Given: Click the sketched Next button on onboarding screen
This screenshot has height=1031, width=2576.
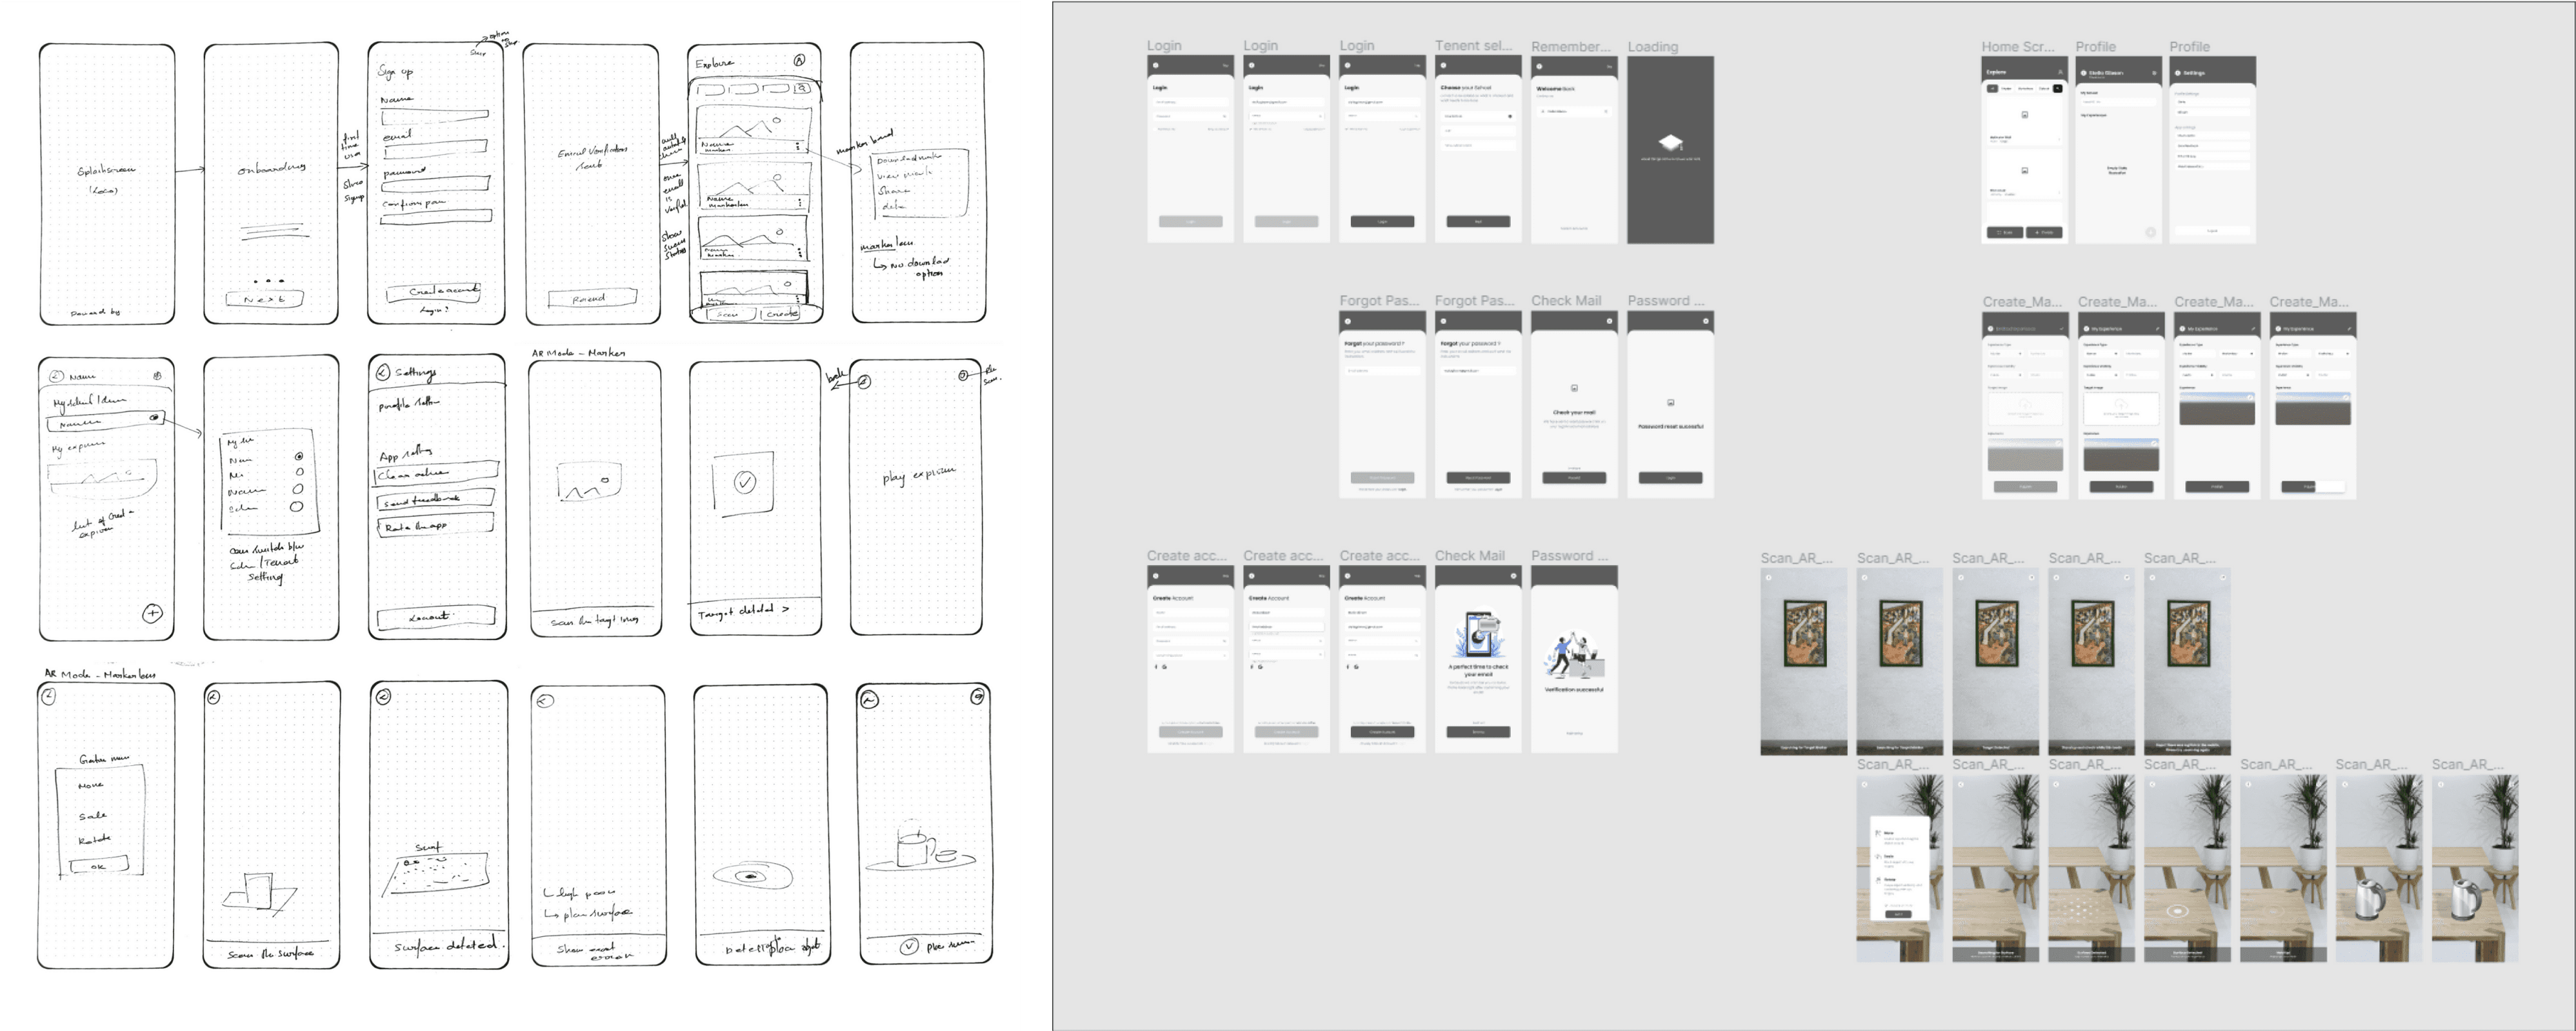Looking at the screenshot, I should 264,299.
